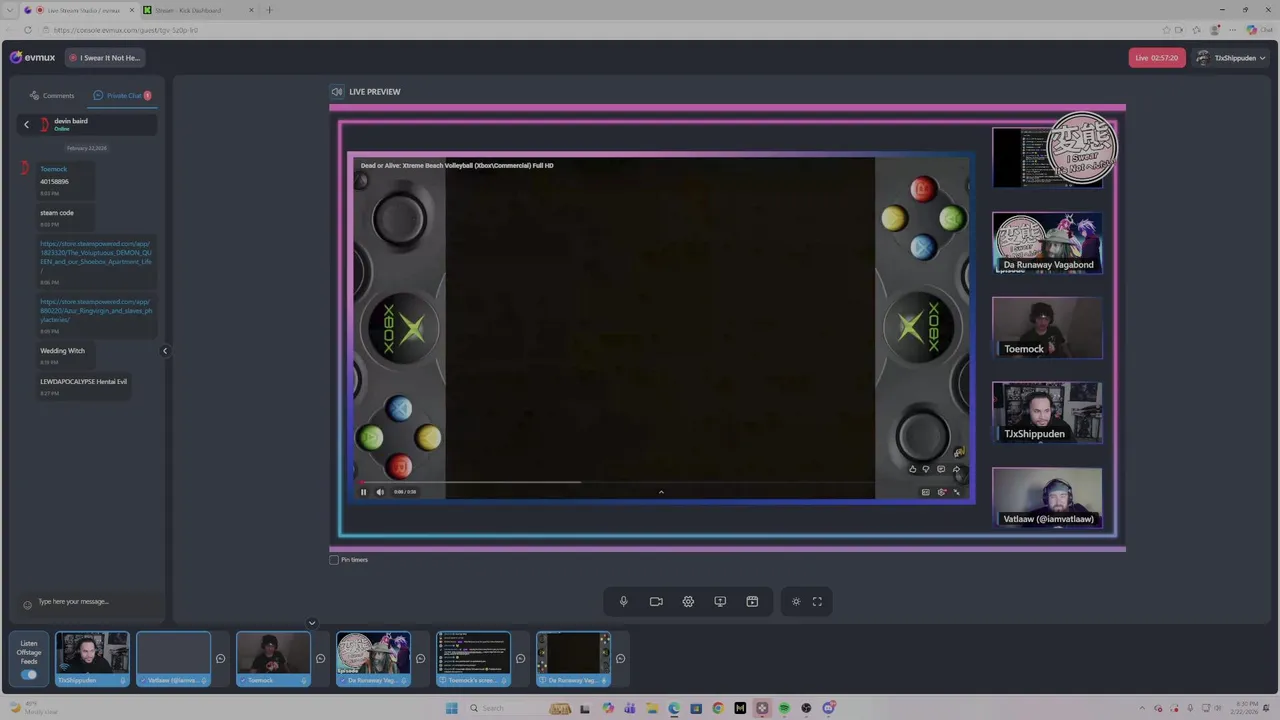Click the Windows Start button

point(451,708)
